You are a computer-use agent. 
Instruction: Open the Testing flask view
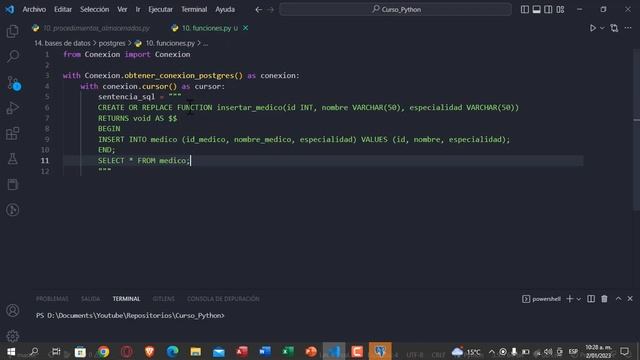13,159
